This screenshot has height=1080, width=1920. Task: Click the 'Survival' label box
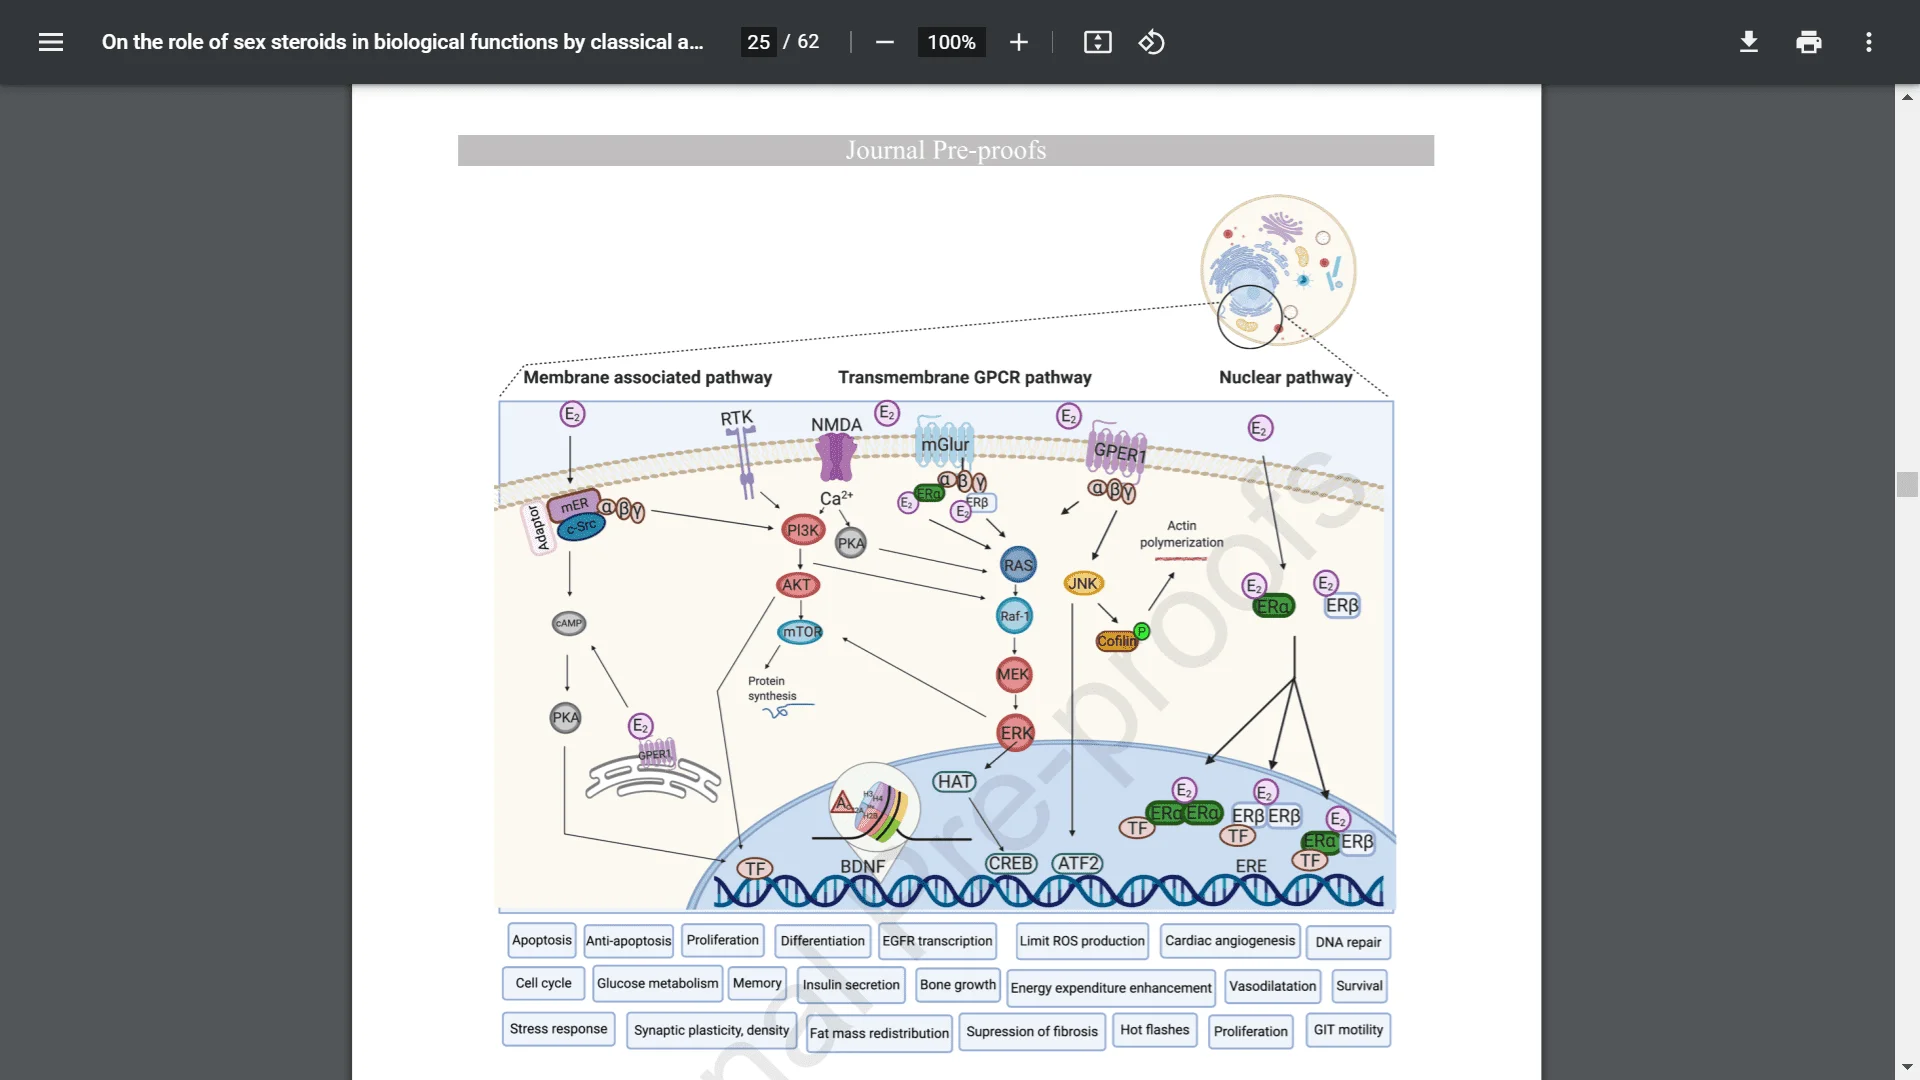(x=1359, y=986)
